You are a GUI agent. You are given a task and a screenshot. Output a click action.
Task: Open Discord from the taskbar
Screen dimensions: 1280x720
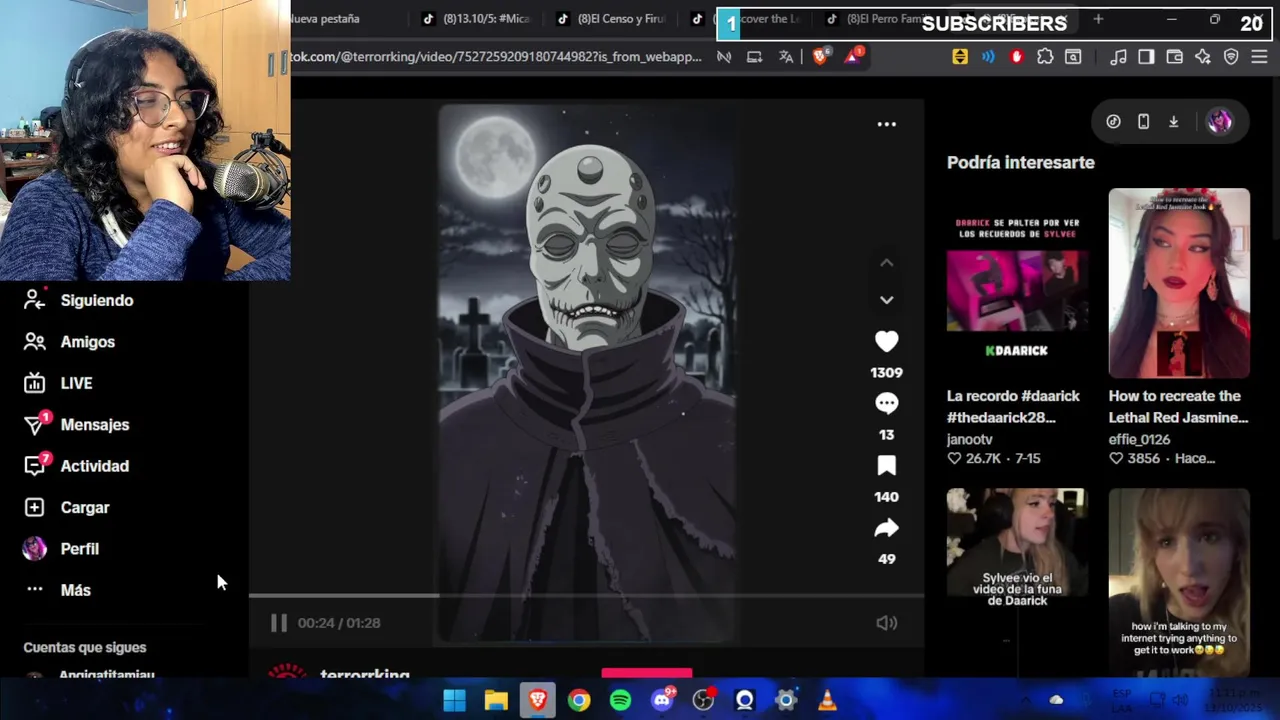(662, 700)
